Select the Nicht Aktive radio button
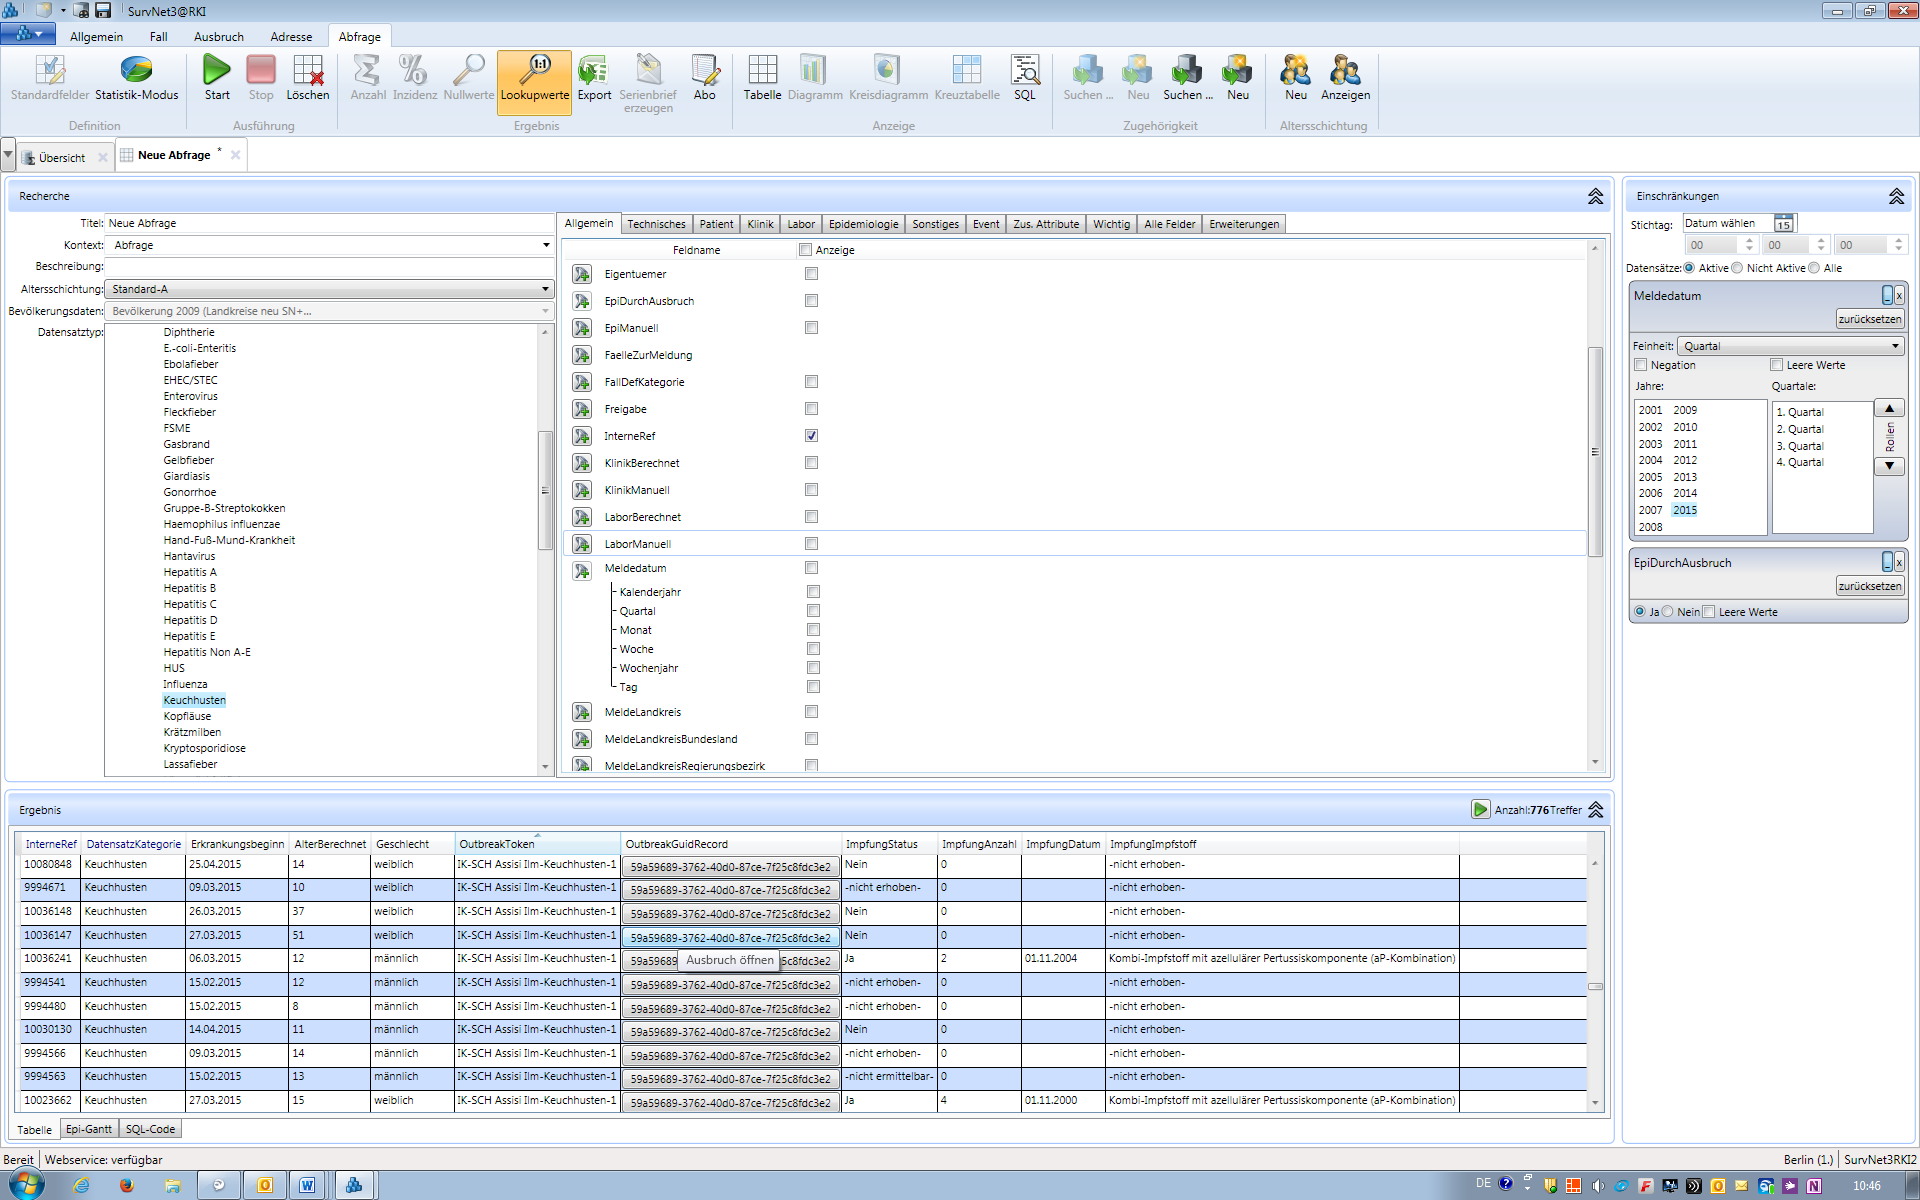This screenshot has width=1920, height=1200. point(1737,268)
